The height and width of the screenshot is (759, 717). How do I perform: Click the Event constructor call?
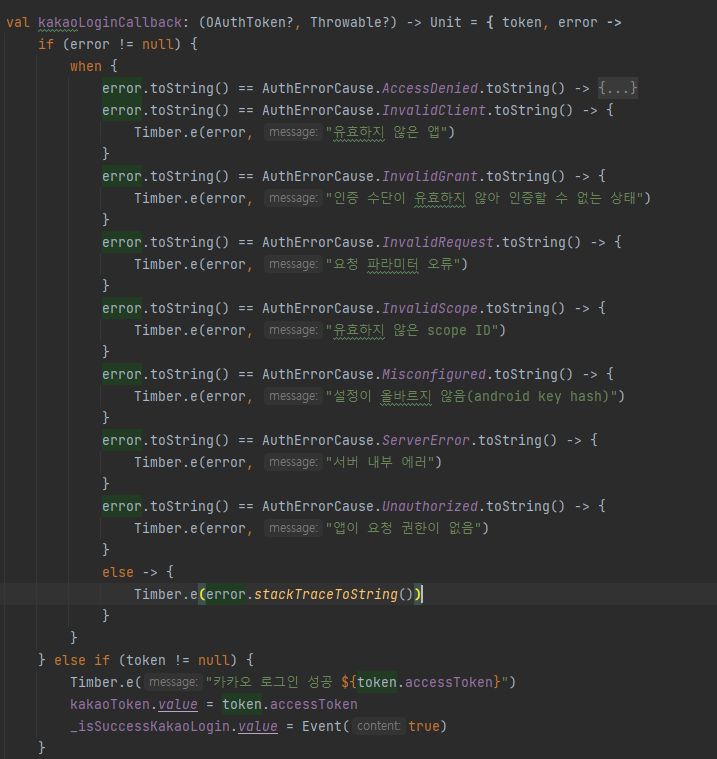[321, 726]
